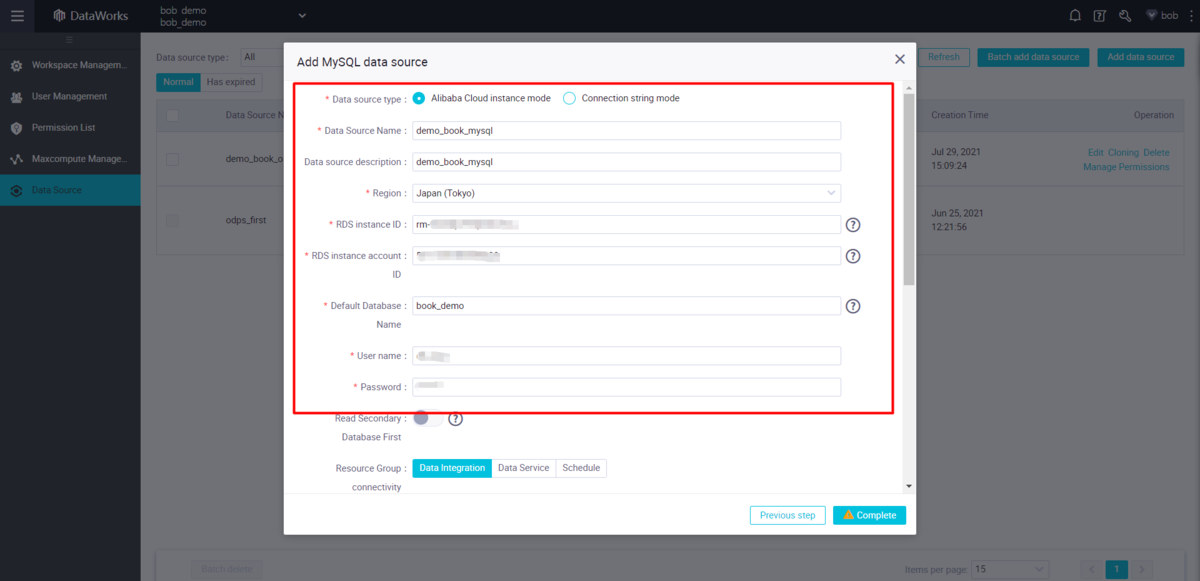Image resolution: width=1200 pixels, height=581 pixels.
Task: Click Delete link for demo_book source
Action: (x=1156, y=152)
